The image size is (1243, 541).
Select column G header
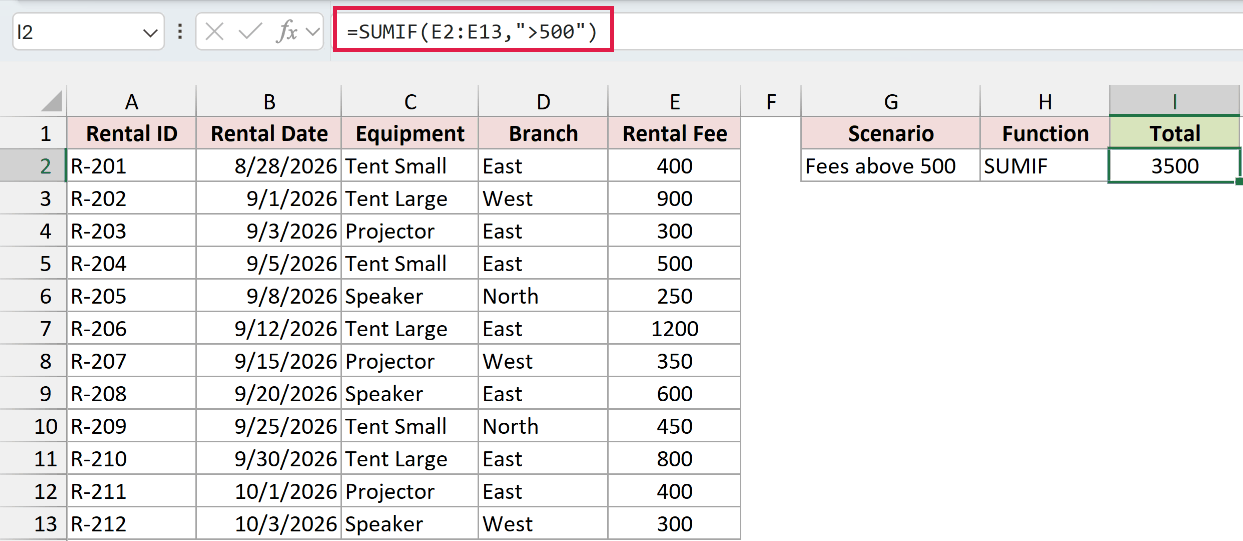(x=891, y=101)
